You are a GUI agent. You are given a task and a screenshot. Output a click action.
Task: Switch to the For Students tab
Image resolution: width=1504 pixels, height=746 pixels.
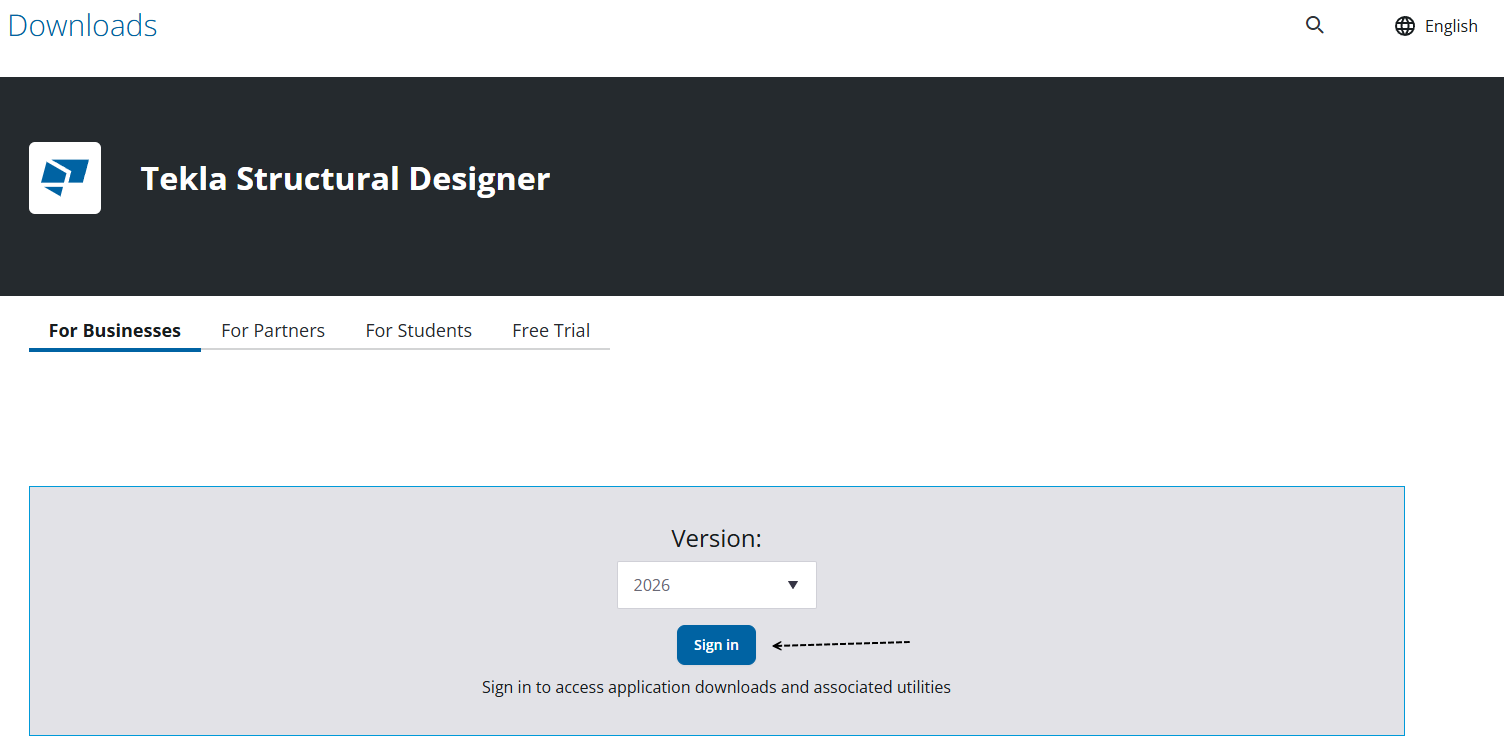[419, 330]
